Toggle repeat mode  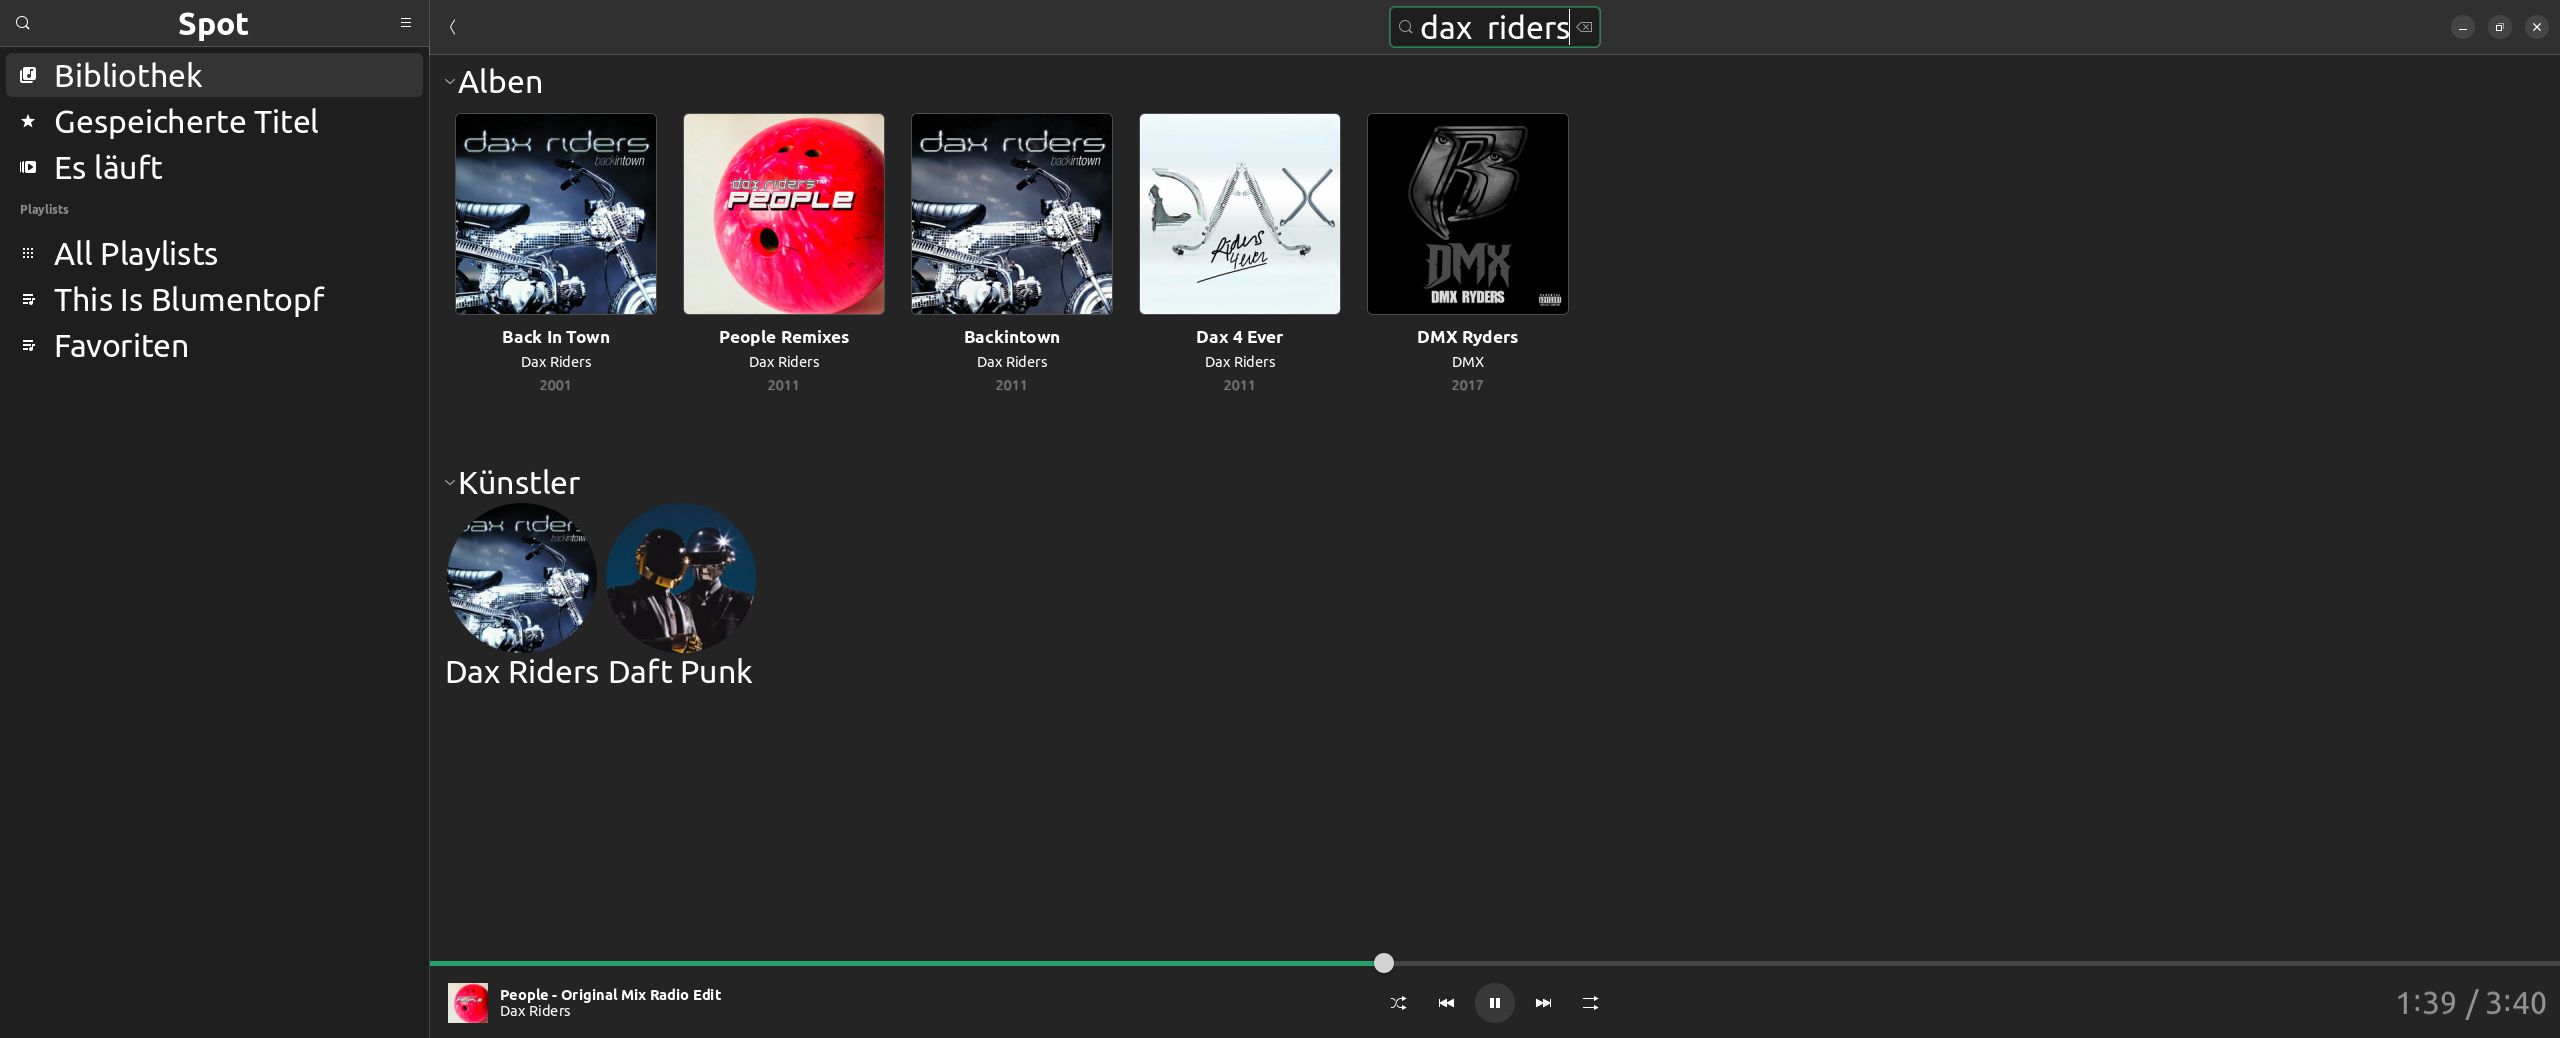[x=1591, y=1003]
